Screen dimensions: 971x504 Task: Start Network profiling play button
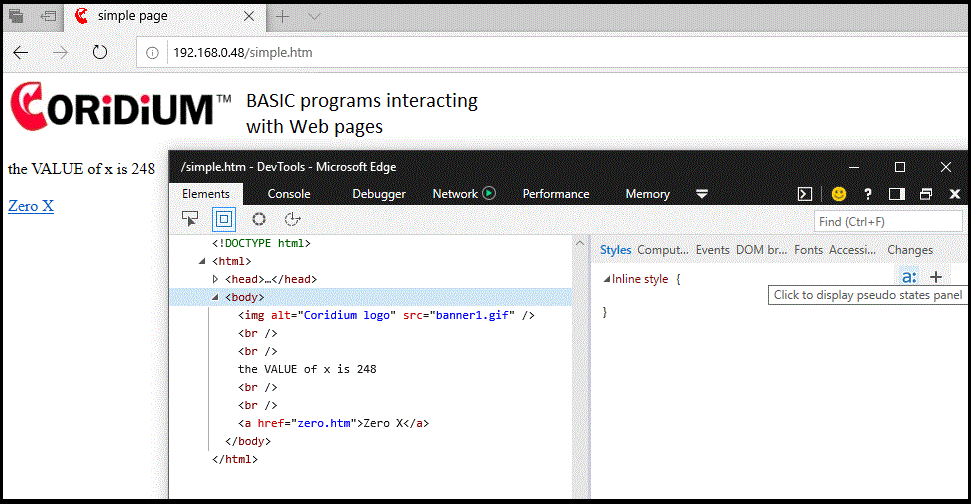click(489, 193)
